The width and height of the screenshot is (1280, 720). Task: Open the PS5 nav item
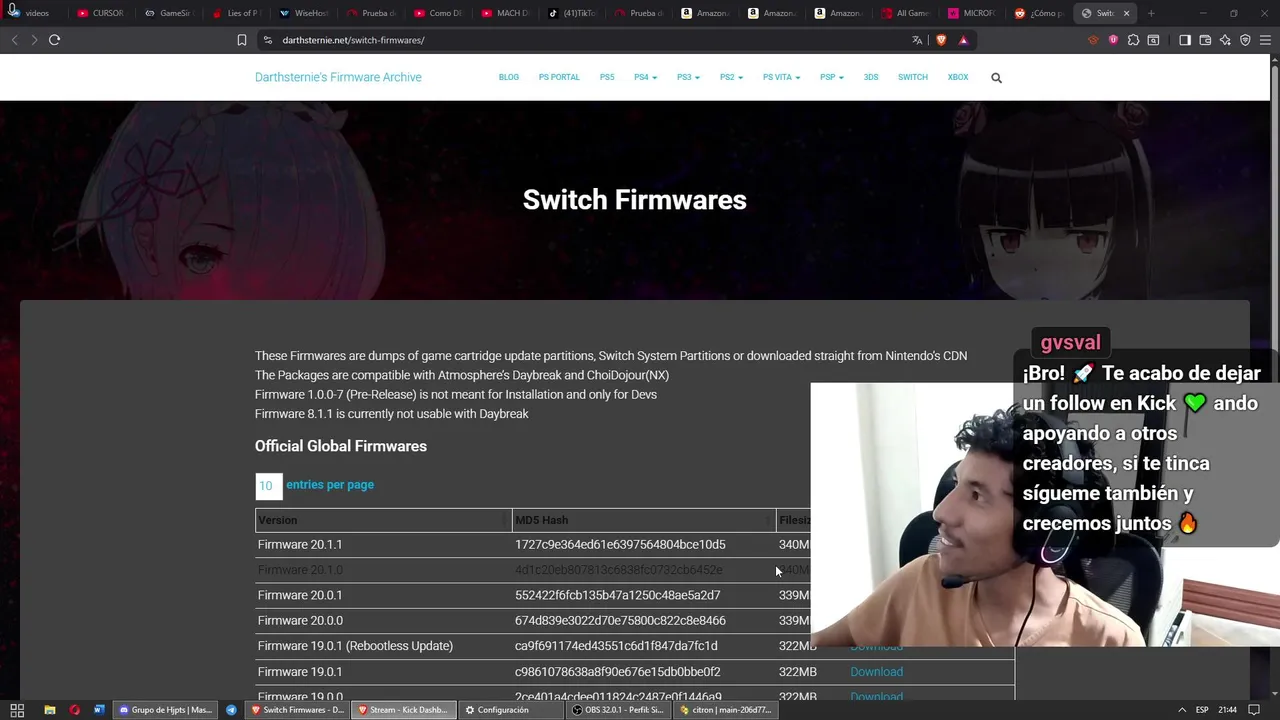tap(607, 77)
